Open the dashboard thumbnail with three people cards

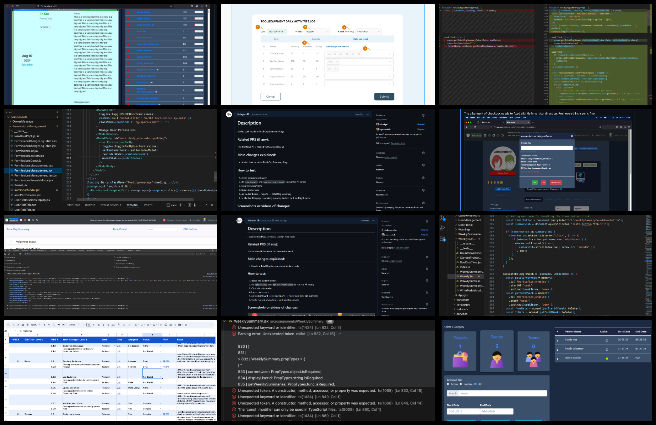pyautogui.click(x=545, y=371)
